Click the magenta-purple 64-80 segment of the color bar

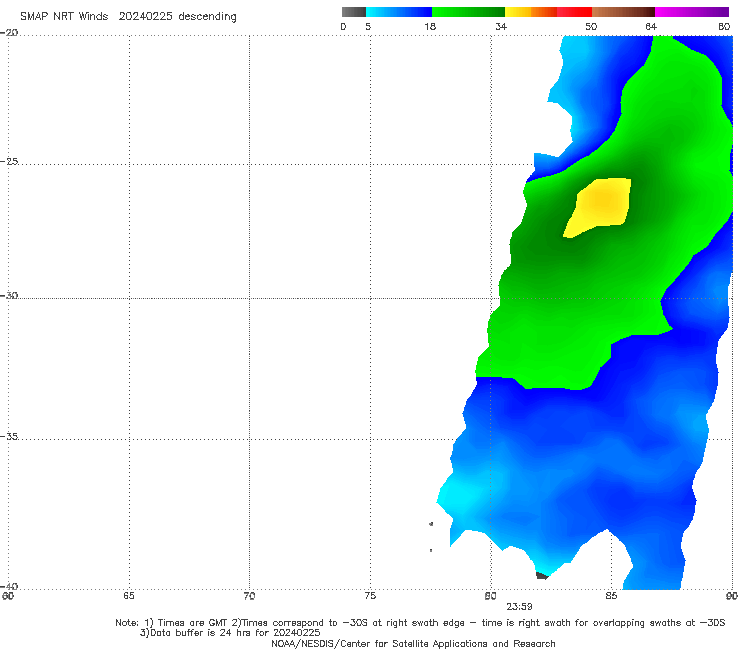tap(692, 12)
